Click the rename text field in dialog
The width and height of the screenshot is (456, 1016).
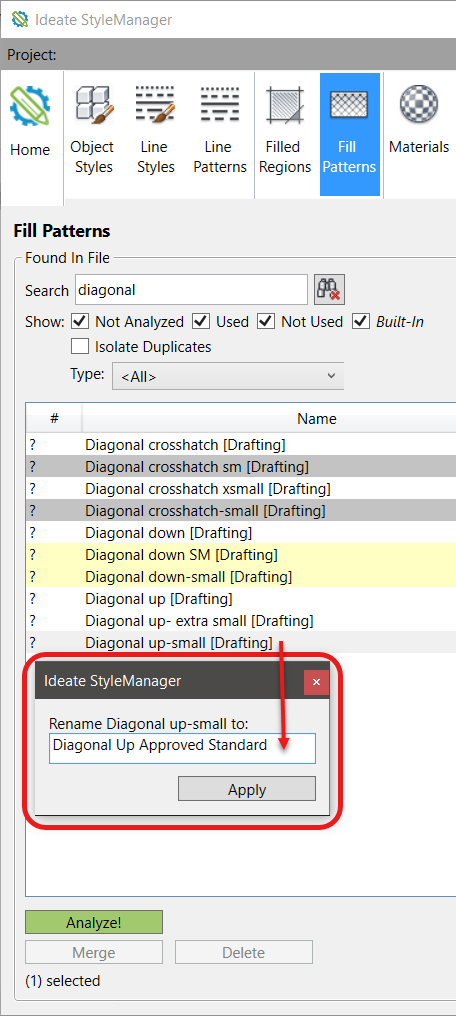tap(182, 748)
